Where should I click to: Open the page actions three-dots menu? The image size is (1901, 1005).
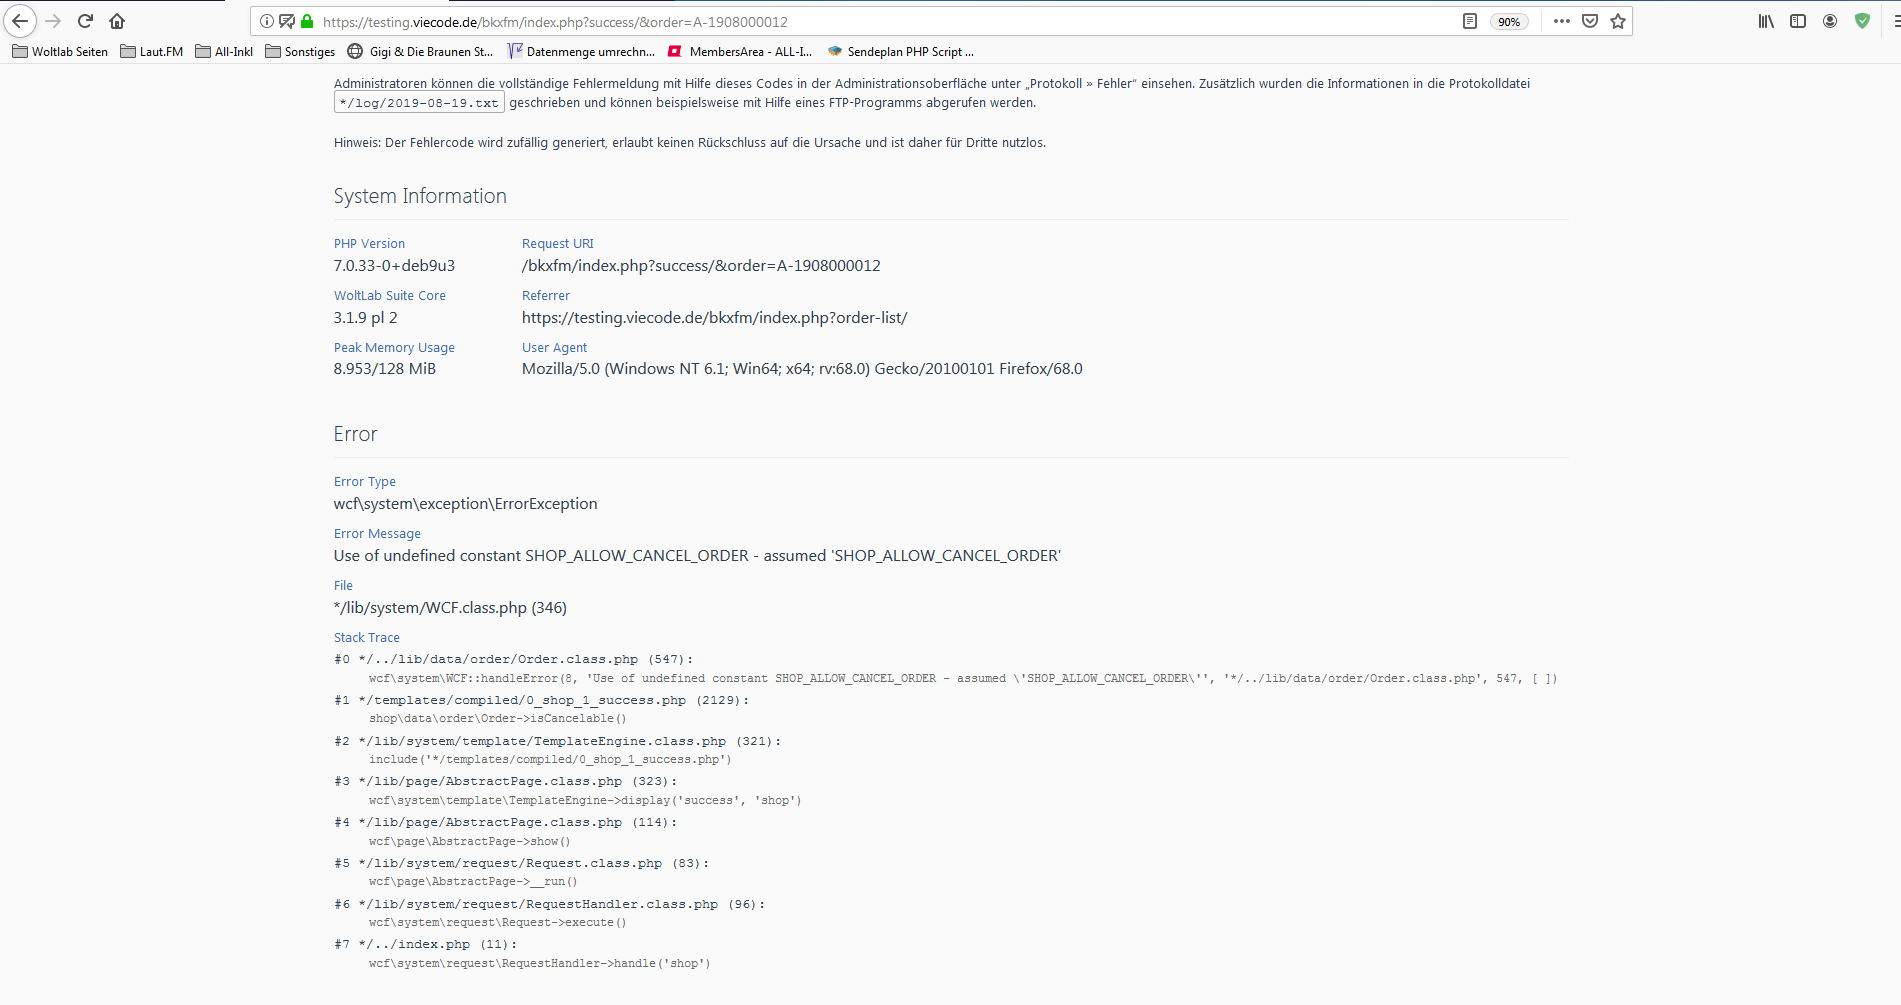(1561, 21)
